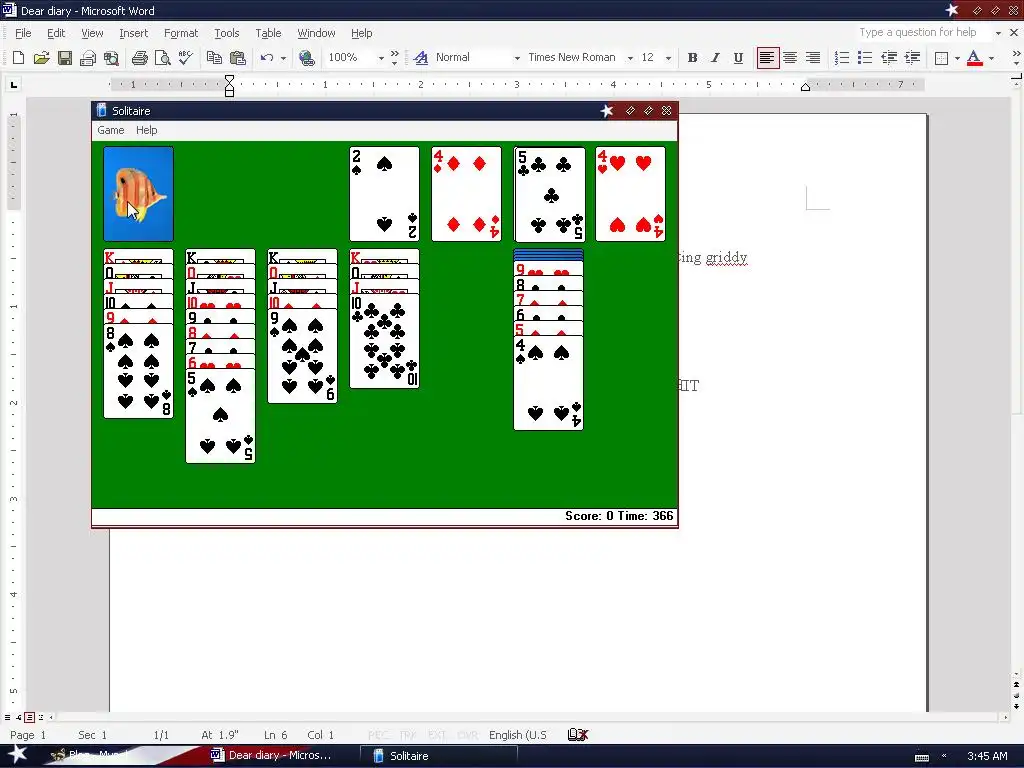1024x768 pixels.
Task: Expand Standard toolbar options chevron
Action: (394, 57)
